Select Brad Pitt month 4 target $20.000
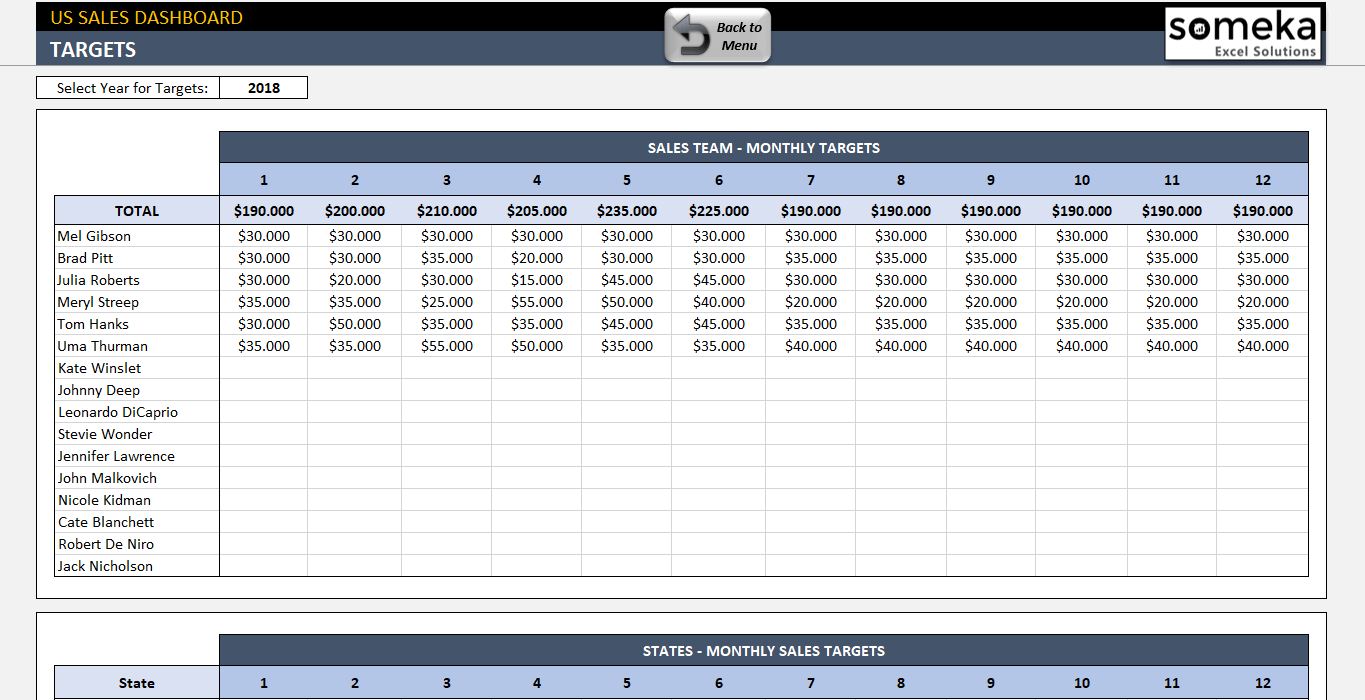The width and height of the screenshot is (1365, 700). tap(537, 258)
